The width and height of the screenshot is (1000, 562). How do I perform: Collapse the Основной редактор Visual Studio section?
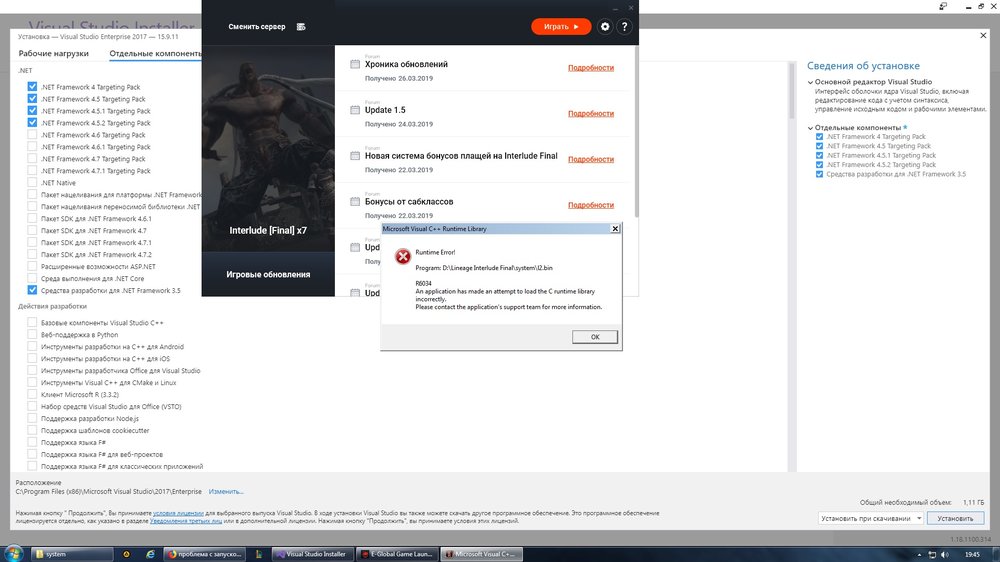[x=811, y=82]
